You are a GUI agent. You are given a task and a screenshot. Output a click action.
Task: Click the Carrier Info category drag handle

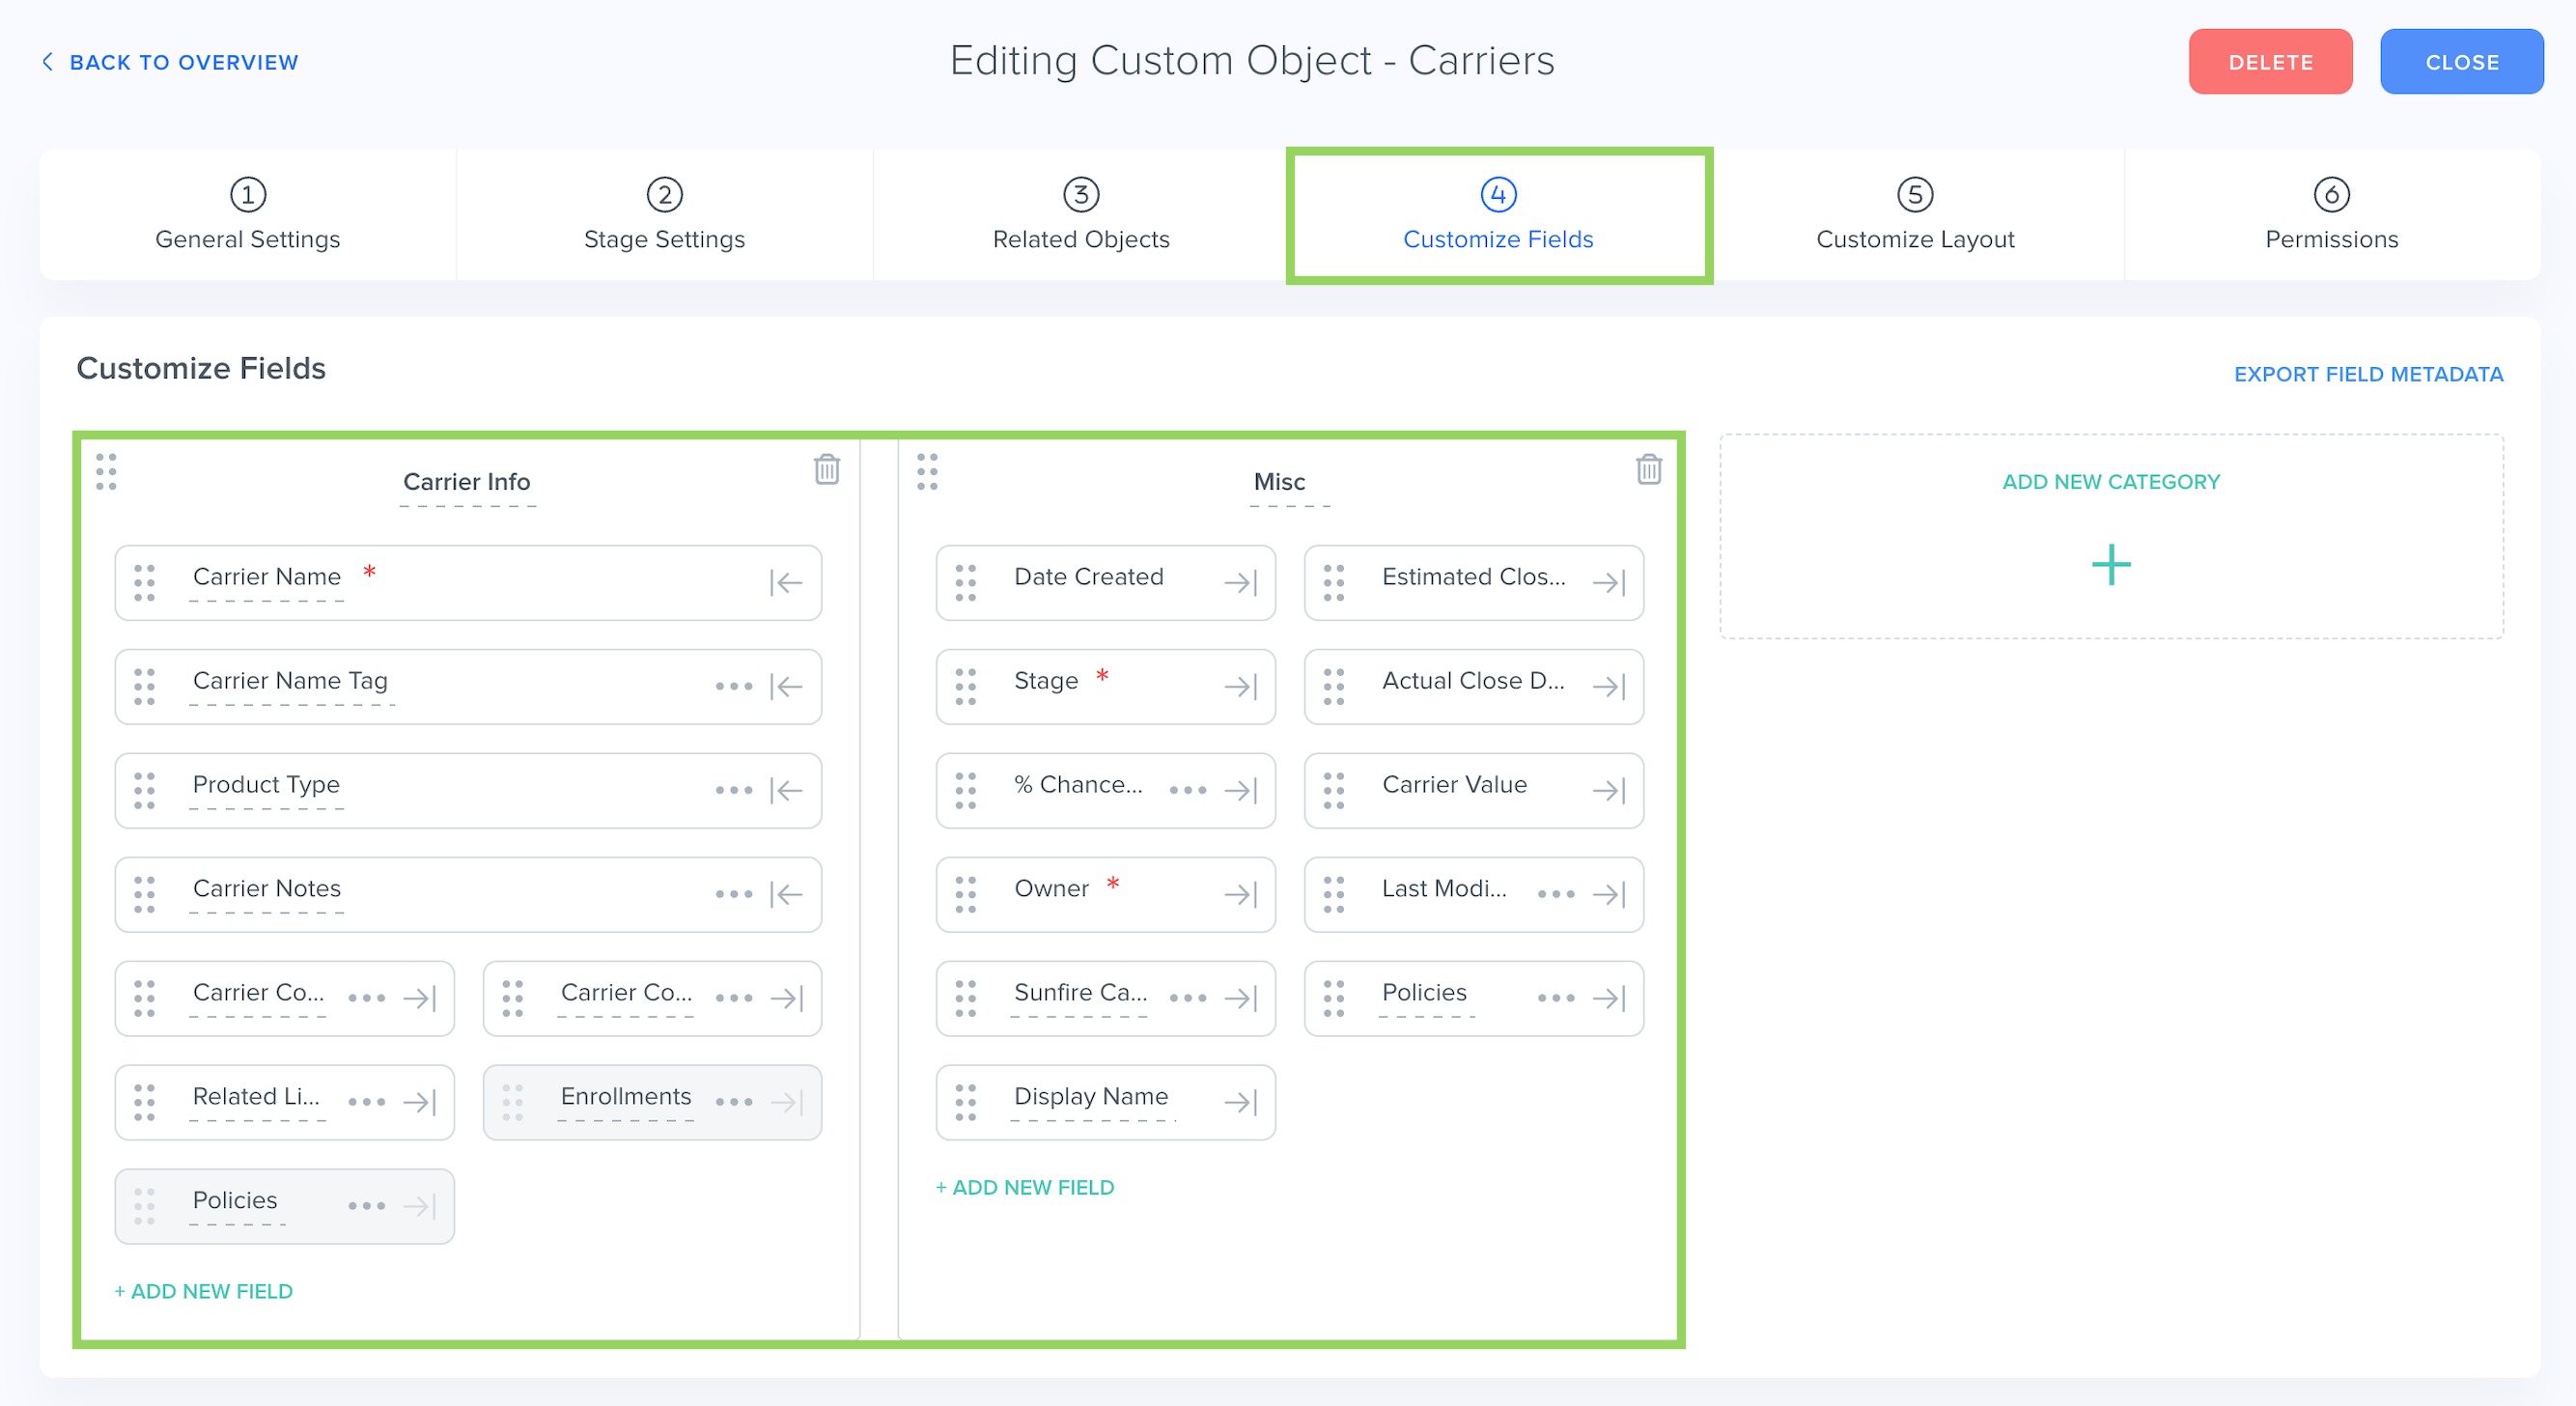[x=106, y=472]
